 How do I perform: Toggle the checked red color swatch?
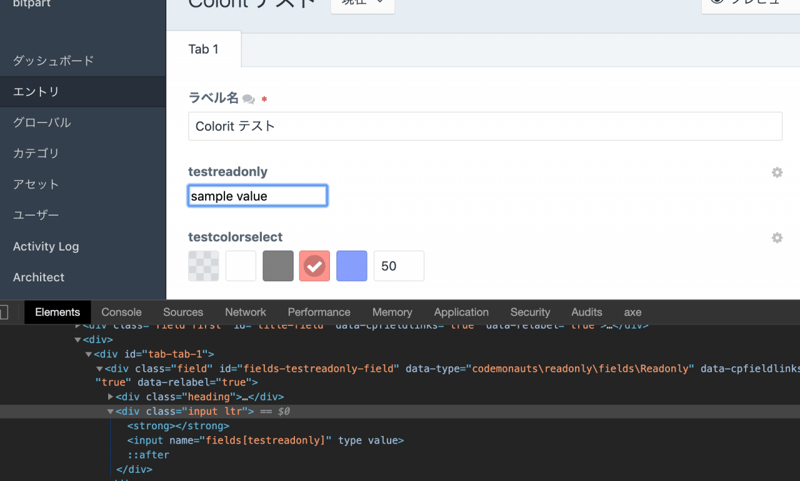click(315, 266)
